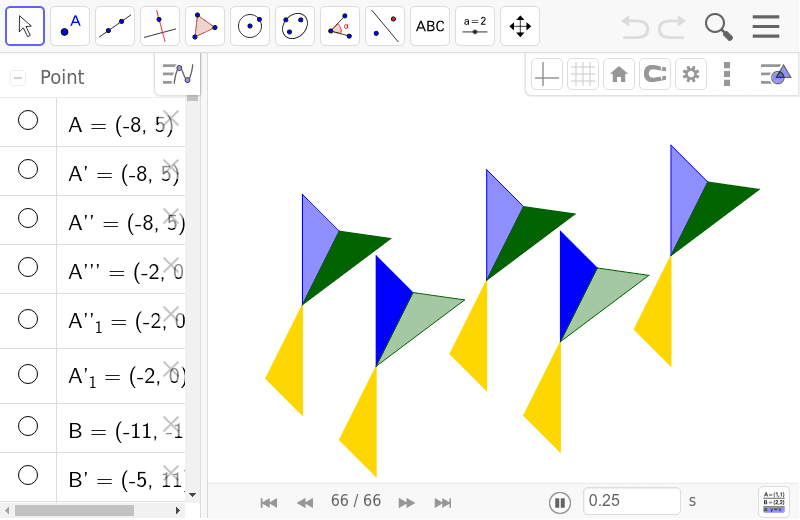
Task: Select the Move Graphics View tool
Action: [x=520, y=26]
